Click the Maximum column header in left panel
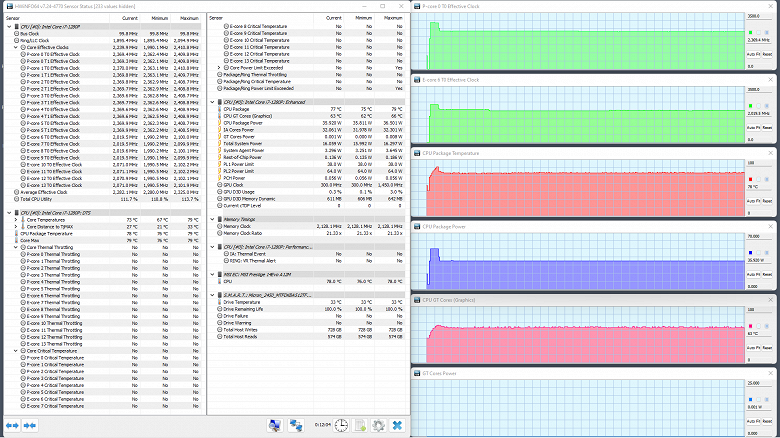 pos(189,18)
